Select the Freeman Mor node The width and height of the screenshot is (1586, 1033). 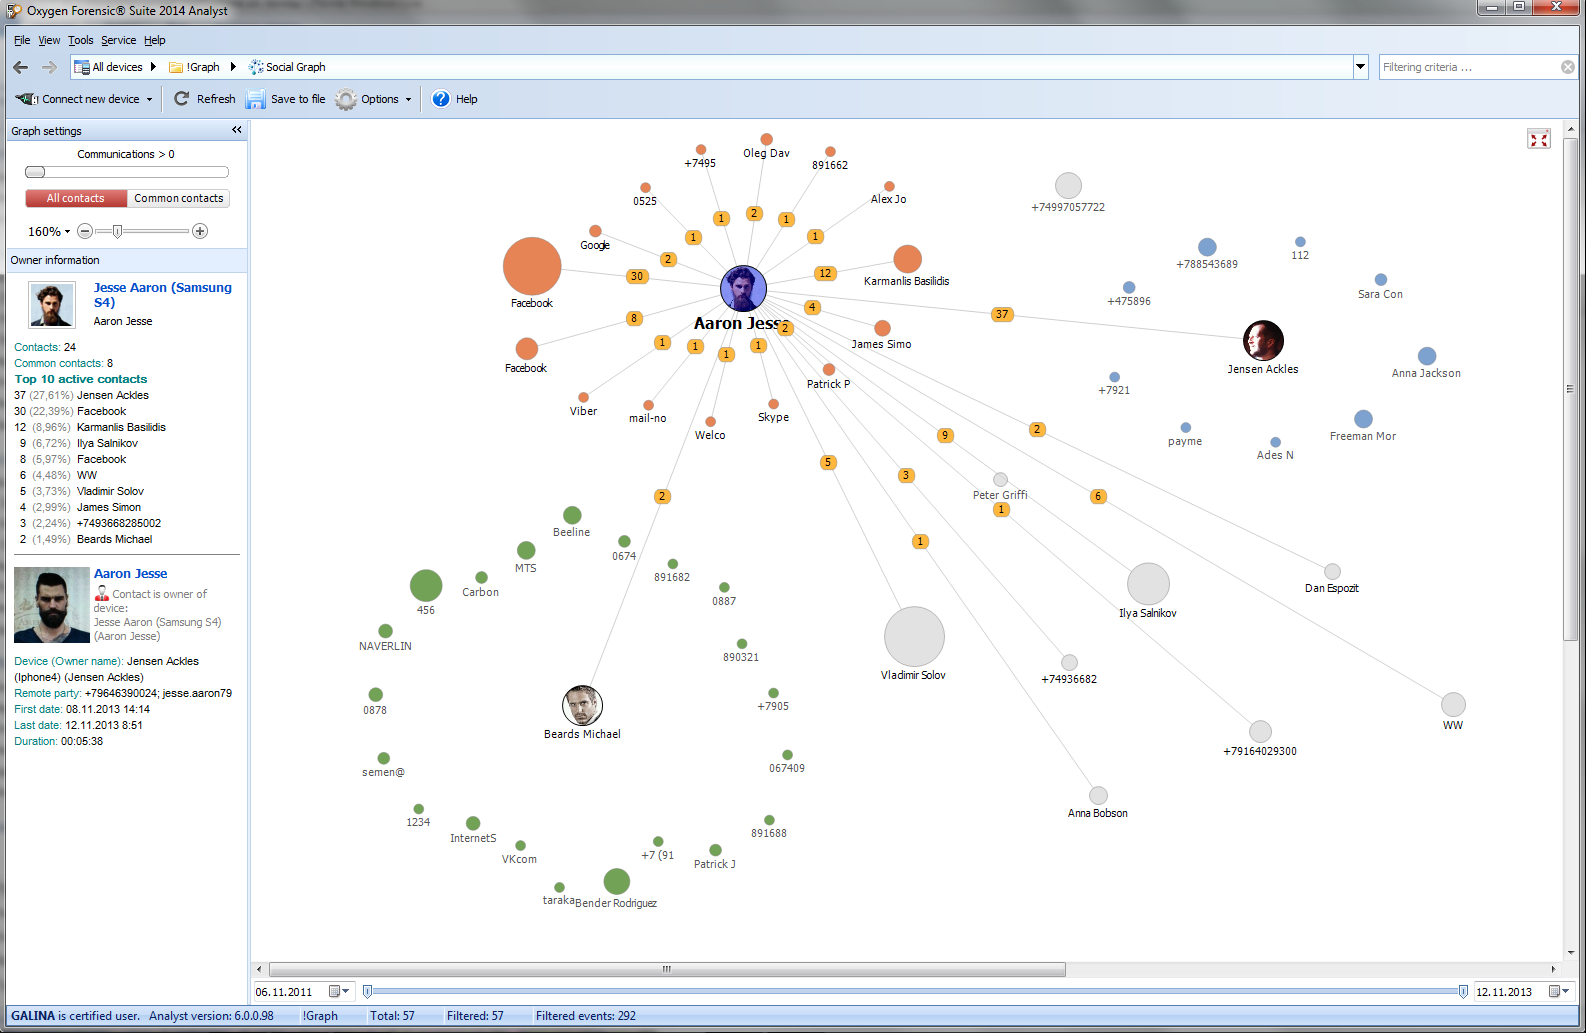point(1363,419)
